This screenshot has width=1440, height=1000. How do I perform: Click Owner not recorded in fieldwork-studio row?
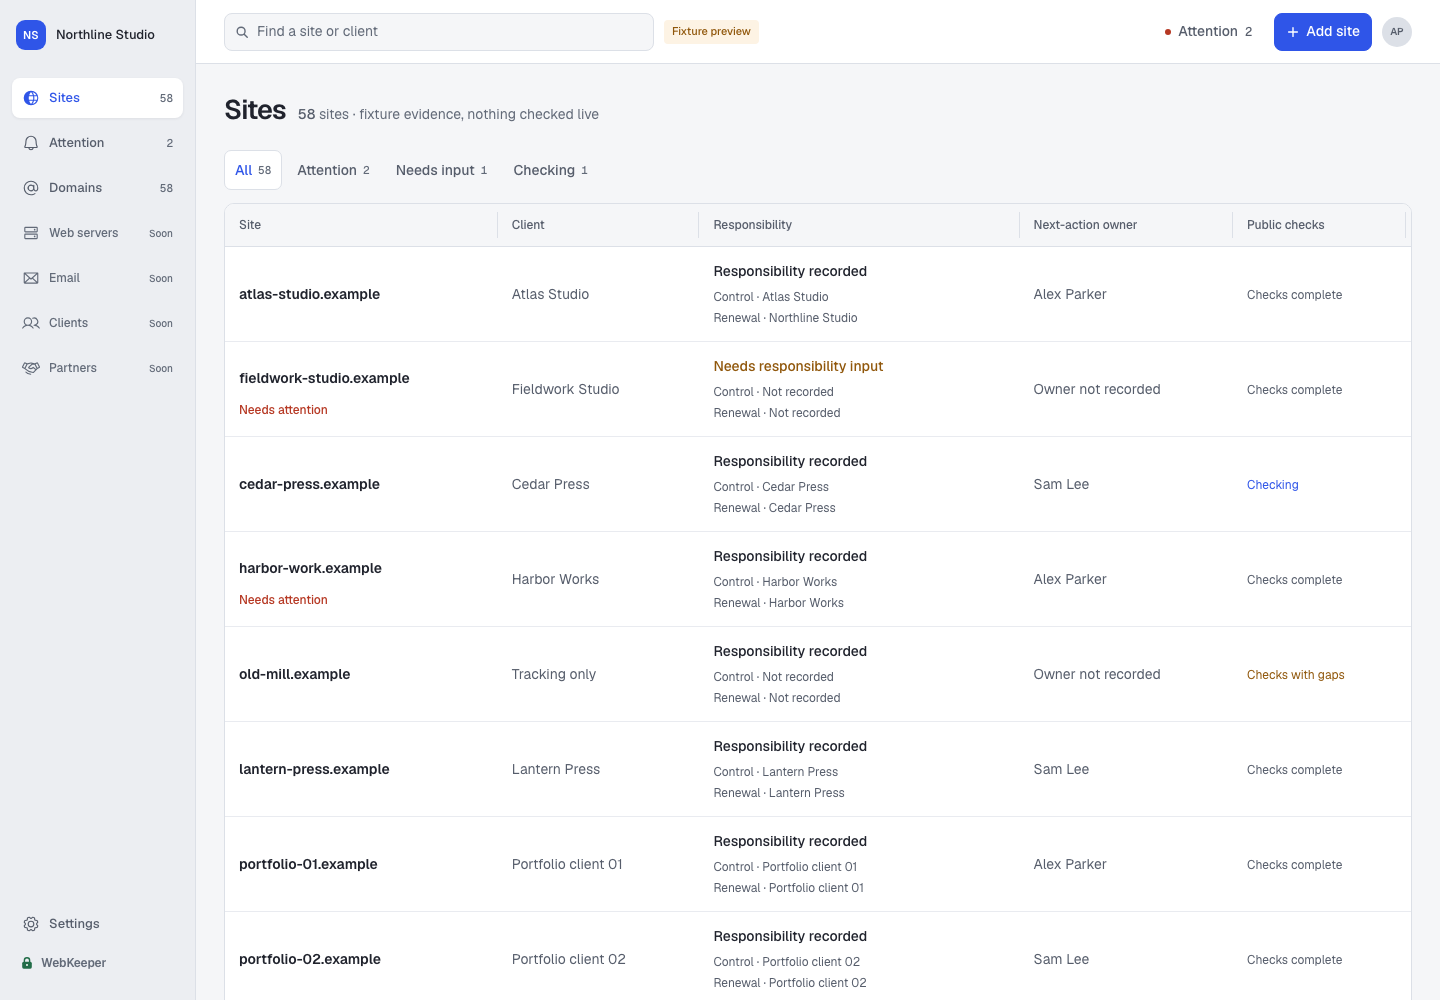pyautogui.click(x=1097, y=389)
